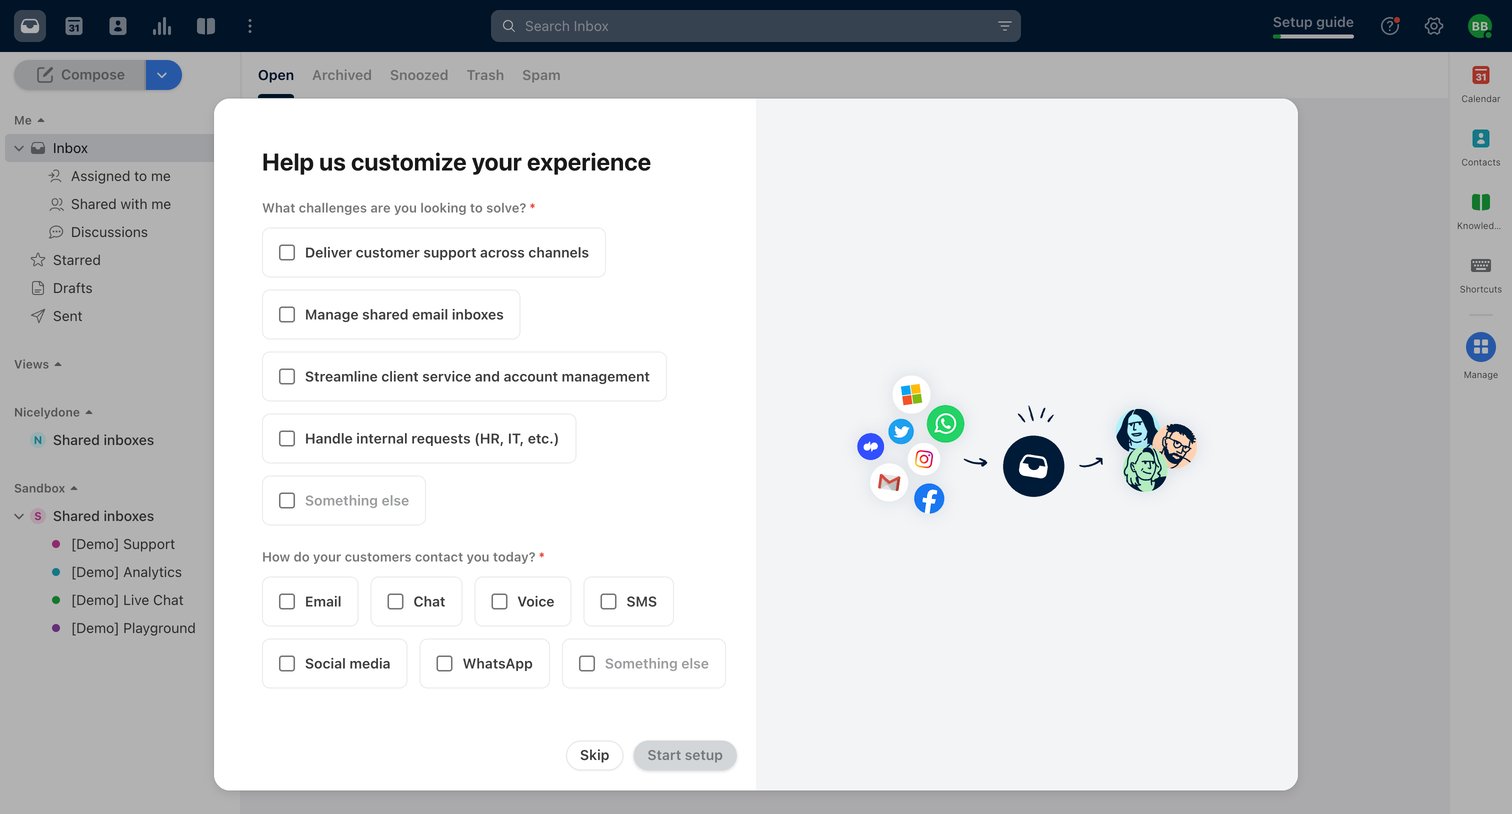
Task: Open the vertical three-dot more menu
Action: coord(250,26)
